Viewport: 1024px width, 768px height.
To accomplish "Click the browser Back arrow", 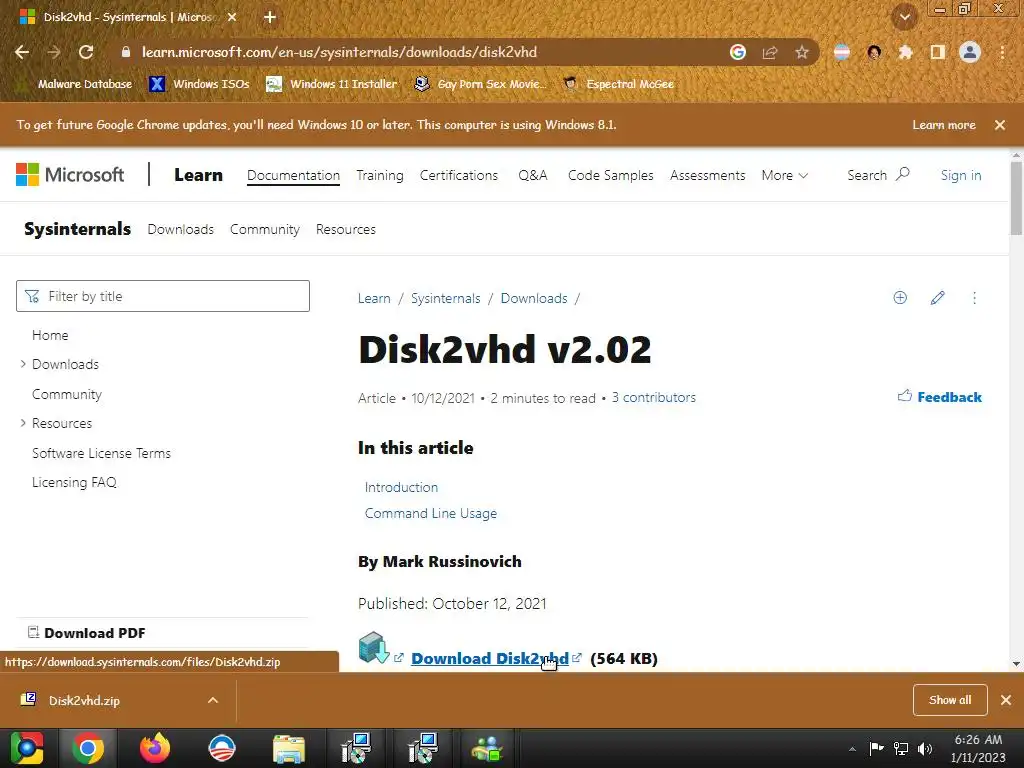I will point(22,52).
